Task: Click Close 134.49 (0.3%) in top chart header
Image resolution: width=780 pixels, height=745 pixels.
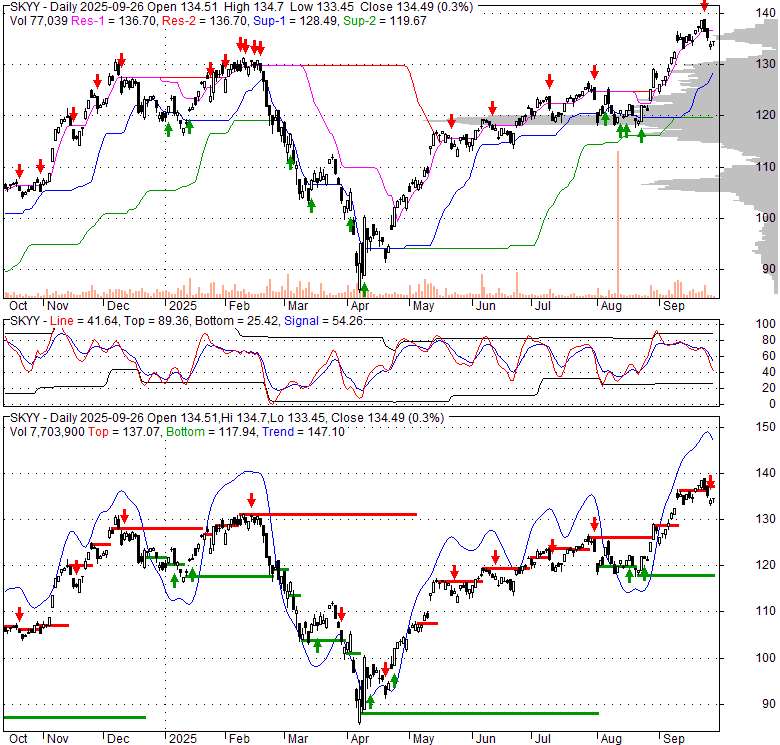Action: (x=416, y=7)
